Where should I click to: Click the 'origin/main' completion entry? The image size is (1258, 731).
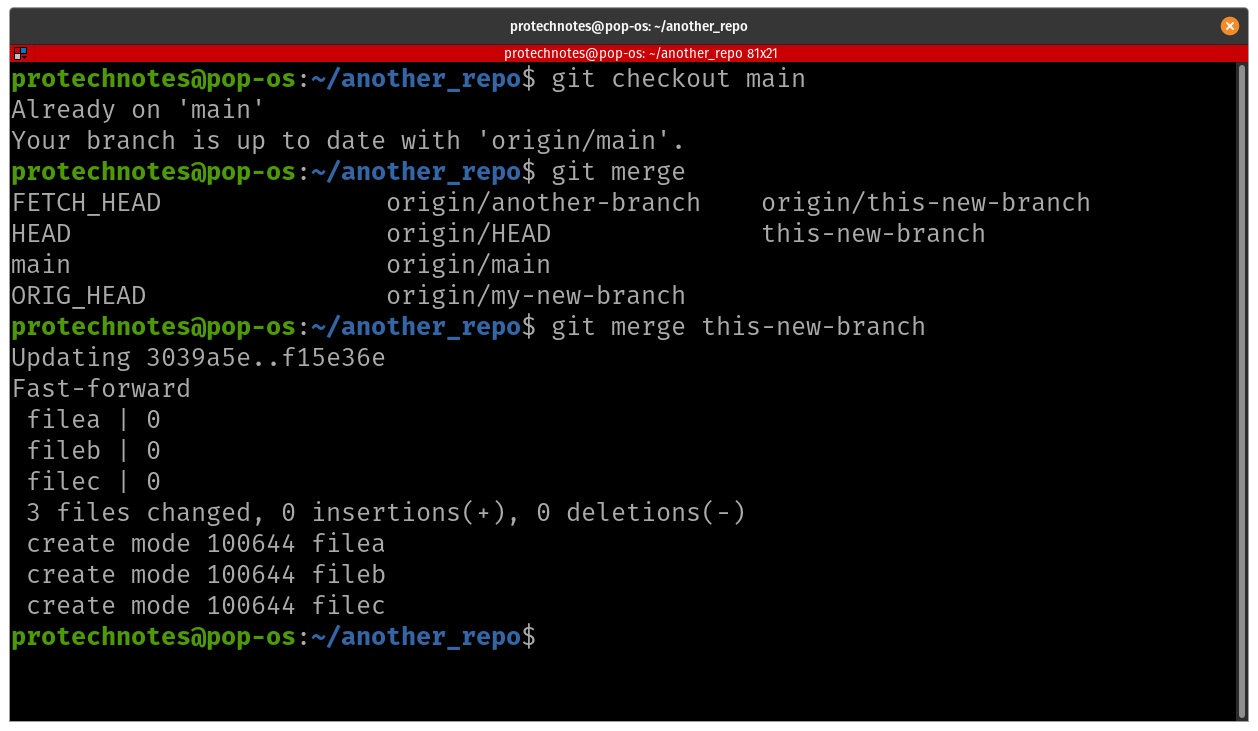pos(469,265)
